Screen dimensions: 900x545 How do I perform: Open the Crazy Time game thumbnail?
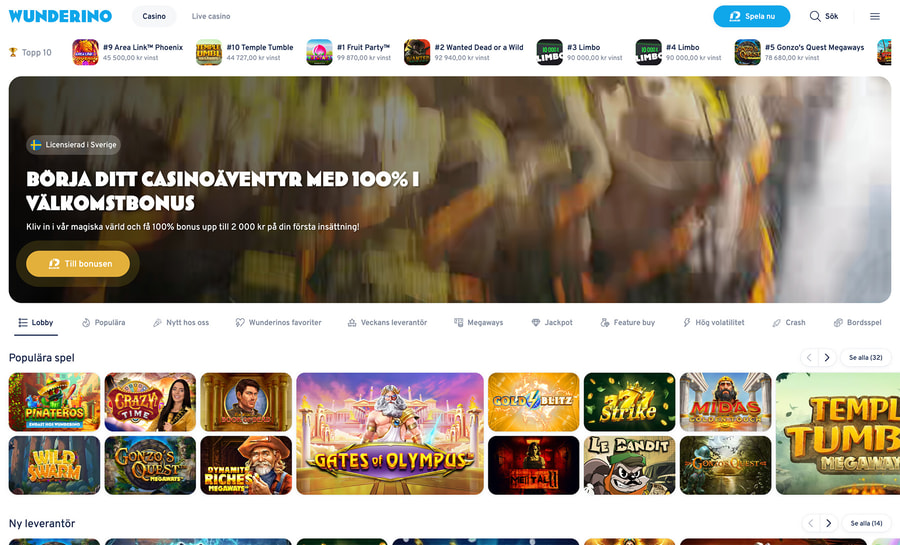pyautogui.click(x=150, y=402)
